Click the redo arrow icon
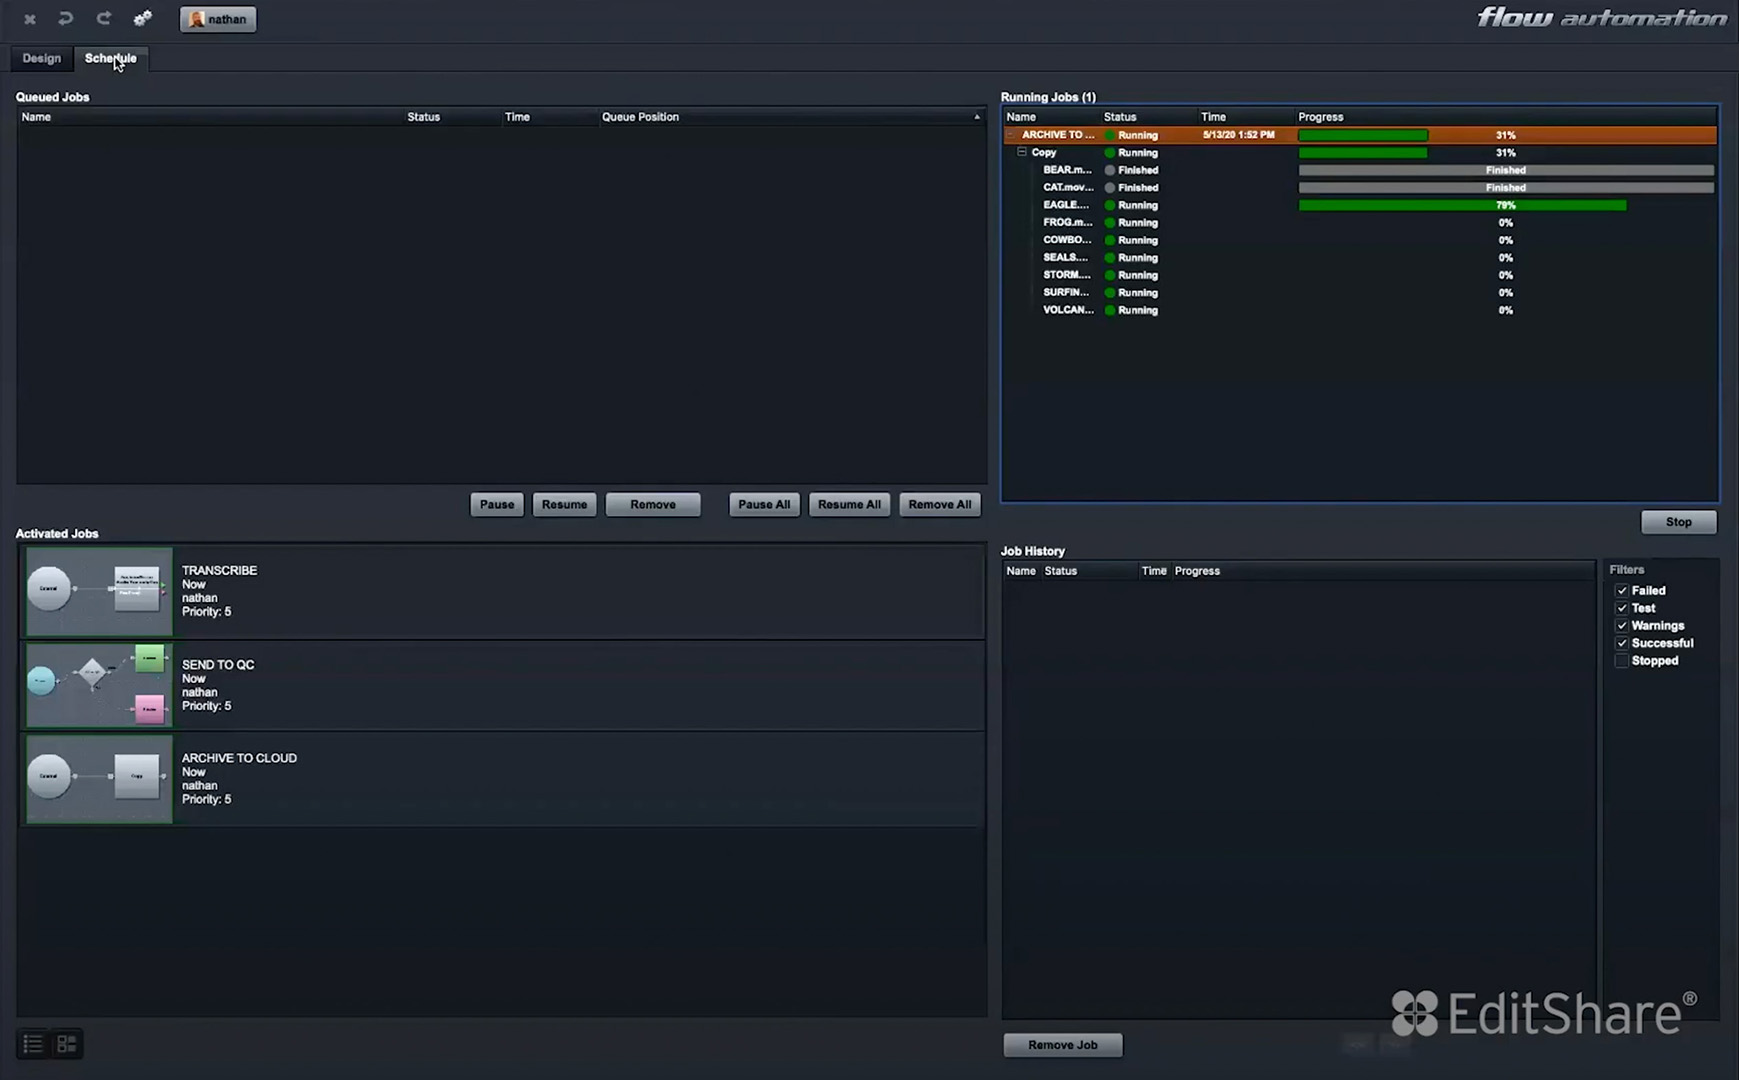The image size is (1739, 1080). point(104,19)
